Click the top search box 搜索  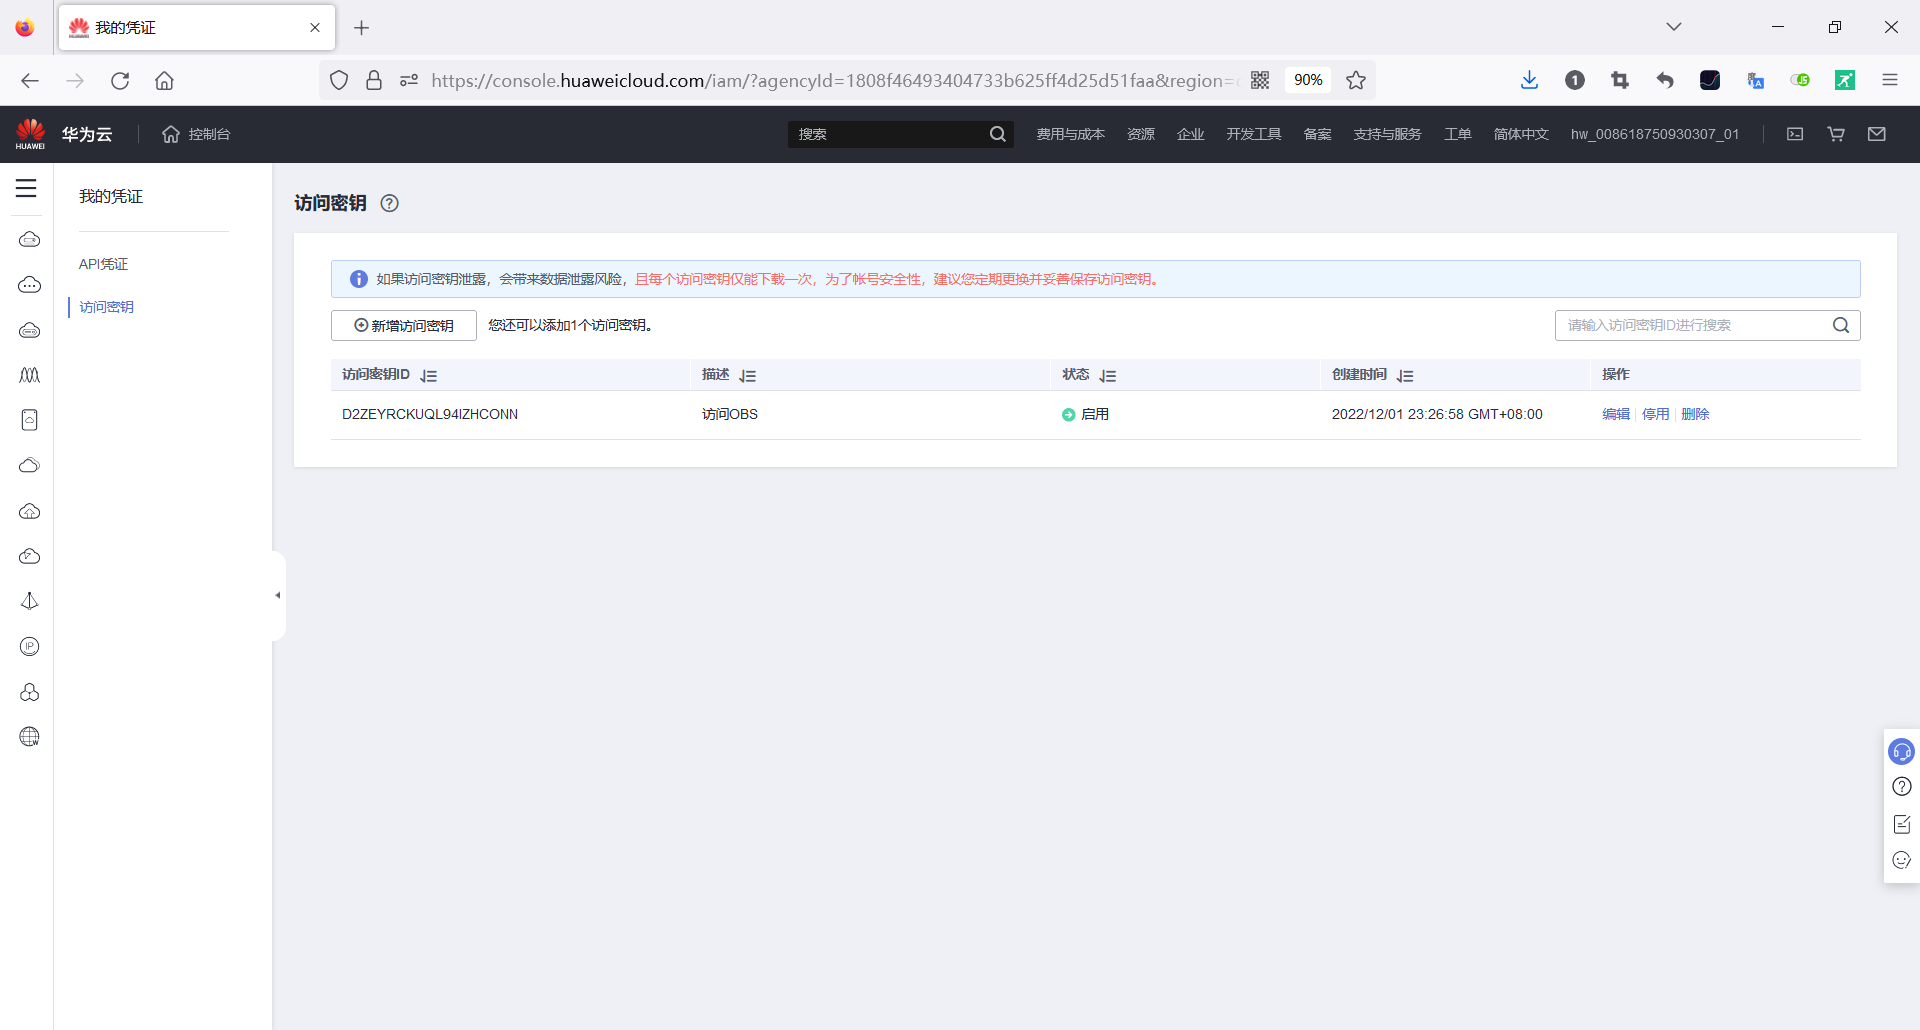(886, 134)
